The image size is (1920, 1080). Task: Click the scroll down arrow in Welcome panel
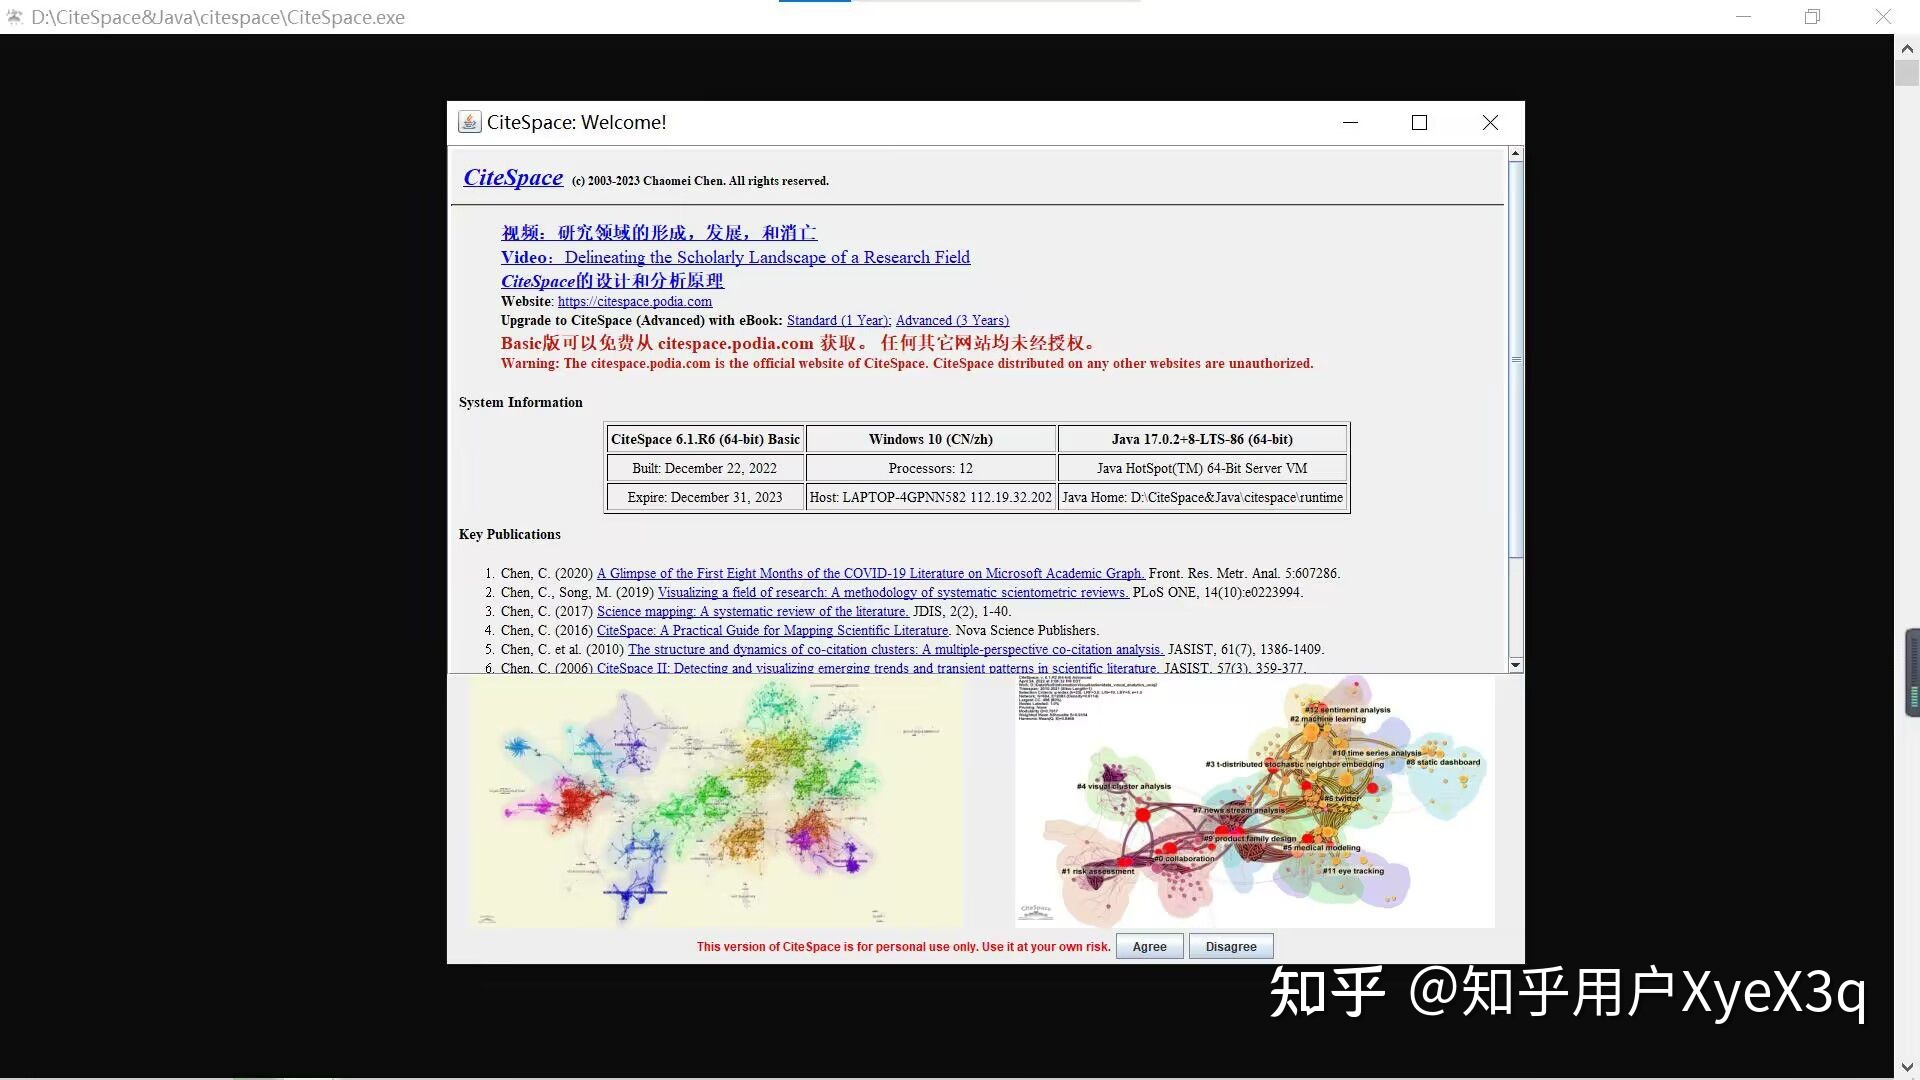(1516, 665)
